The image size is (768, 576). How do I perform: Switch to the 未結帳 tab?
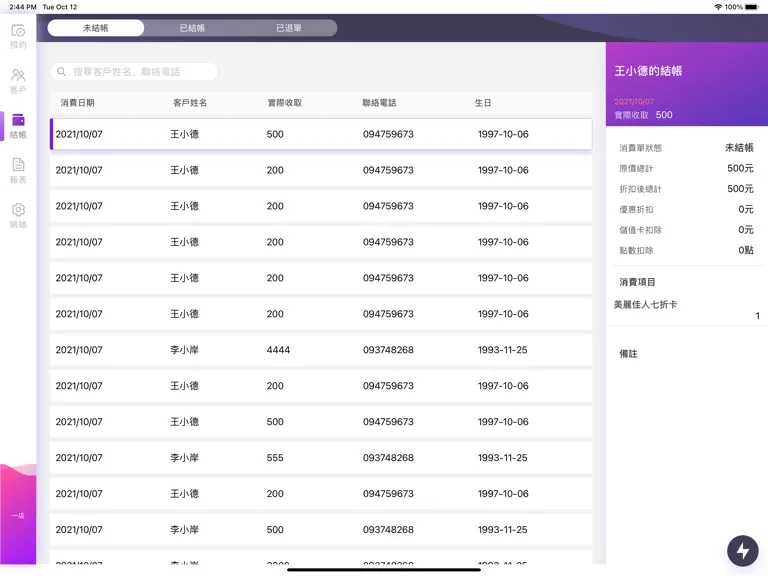pyautogui.click(x=96, y=28)
